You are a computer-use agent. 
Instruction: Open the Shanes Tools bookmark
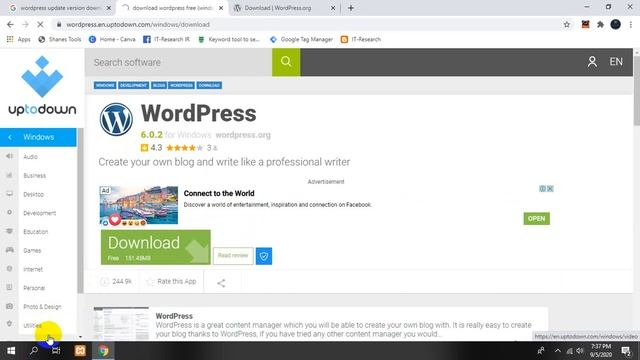[60, 39]
